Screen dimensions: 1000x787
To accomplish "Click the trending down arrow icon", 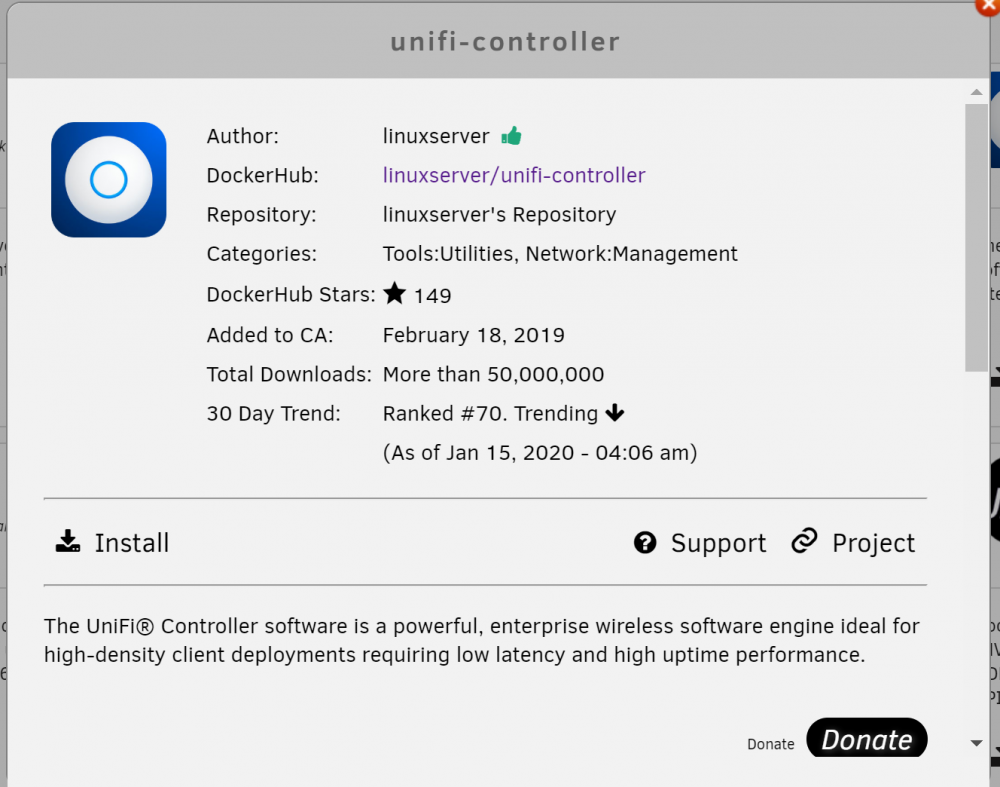I will coord(615,413).
